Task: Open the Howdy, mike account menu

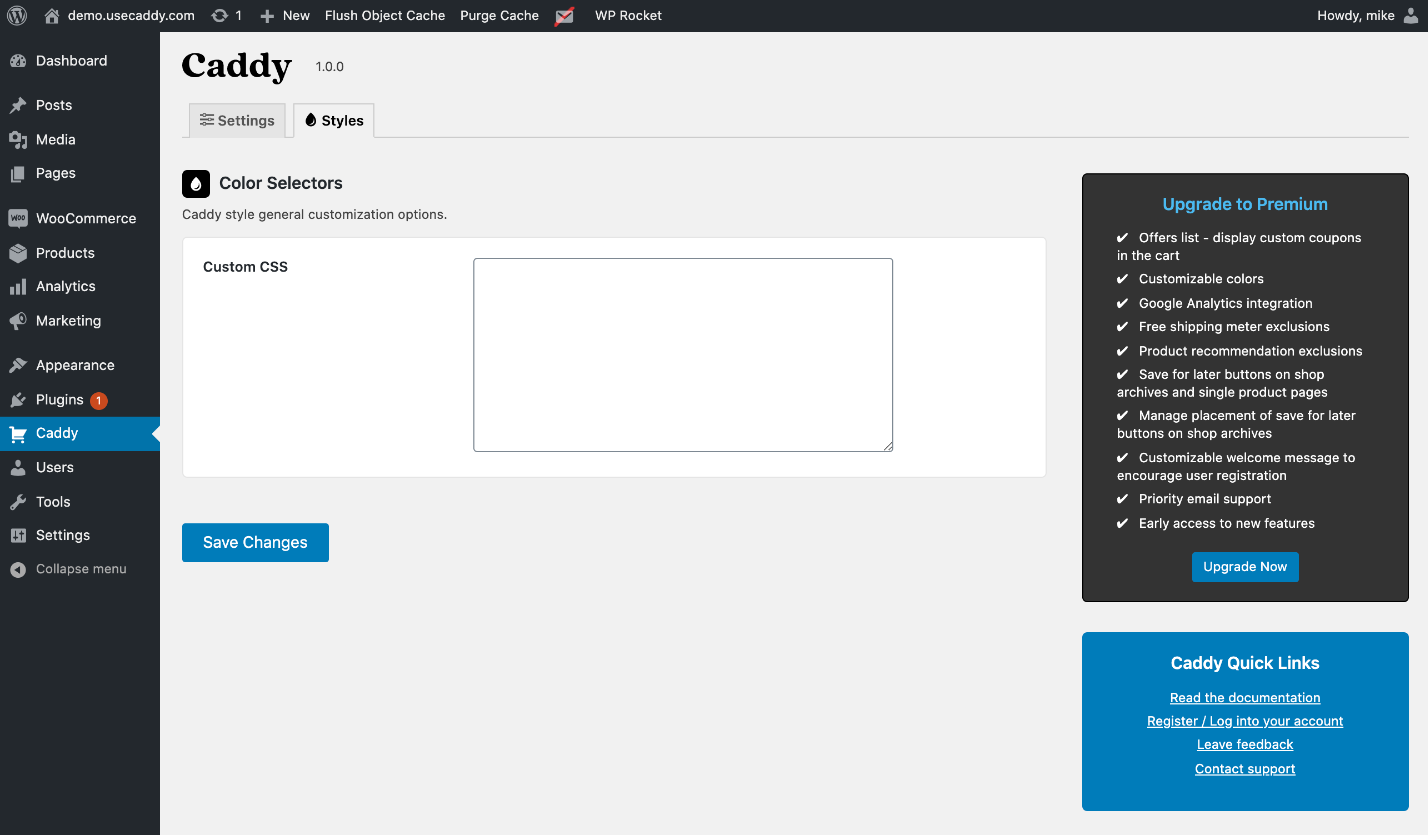Action: (1368, 16)
